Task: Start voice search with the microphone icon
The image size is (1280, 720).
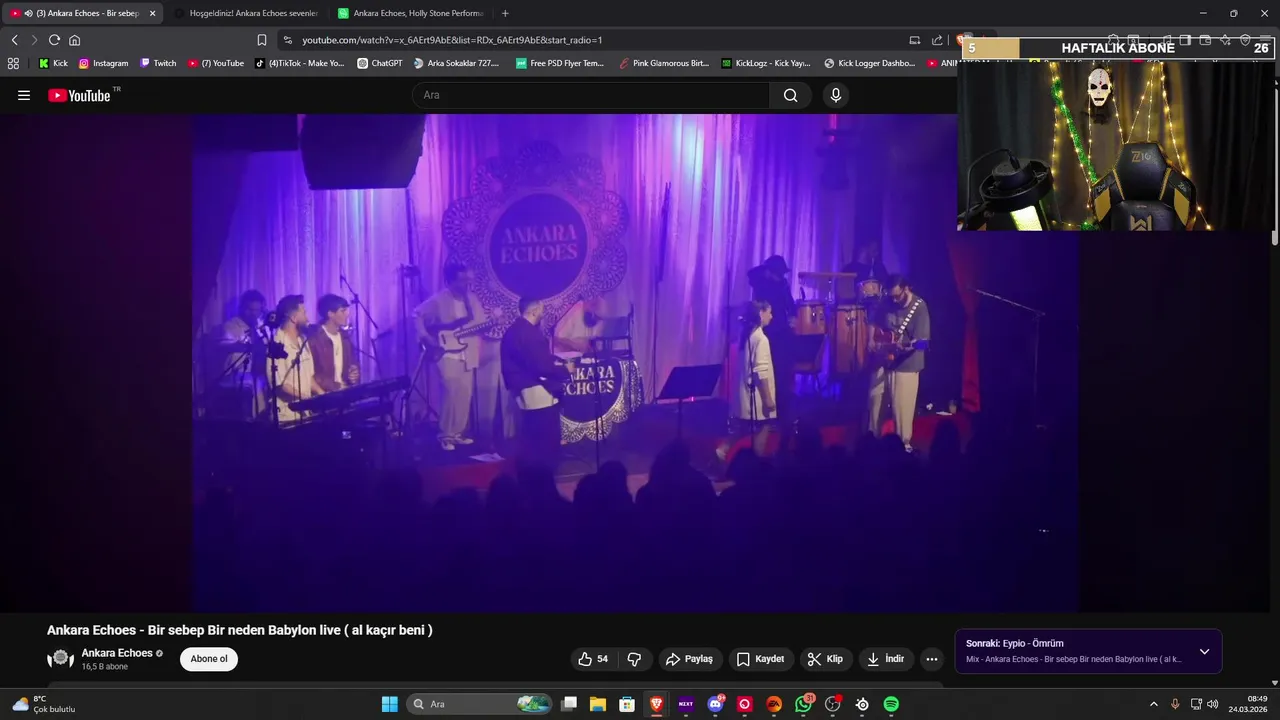Action: point(836,95)
